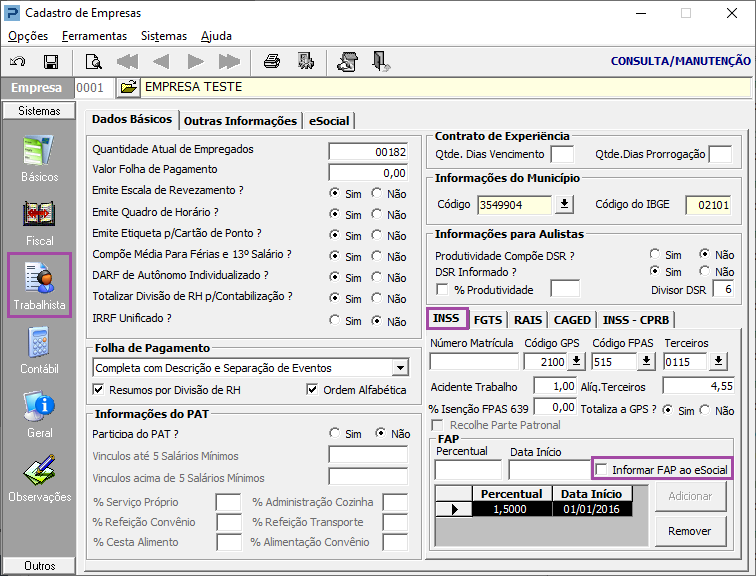Go to next record arrow
This screenshot has width=756, height=576.
click(x=195, y=62)
